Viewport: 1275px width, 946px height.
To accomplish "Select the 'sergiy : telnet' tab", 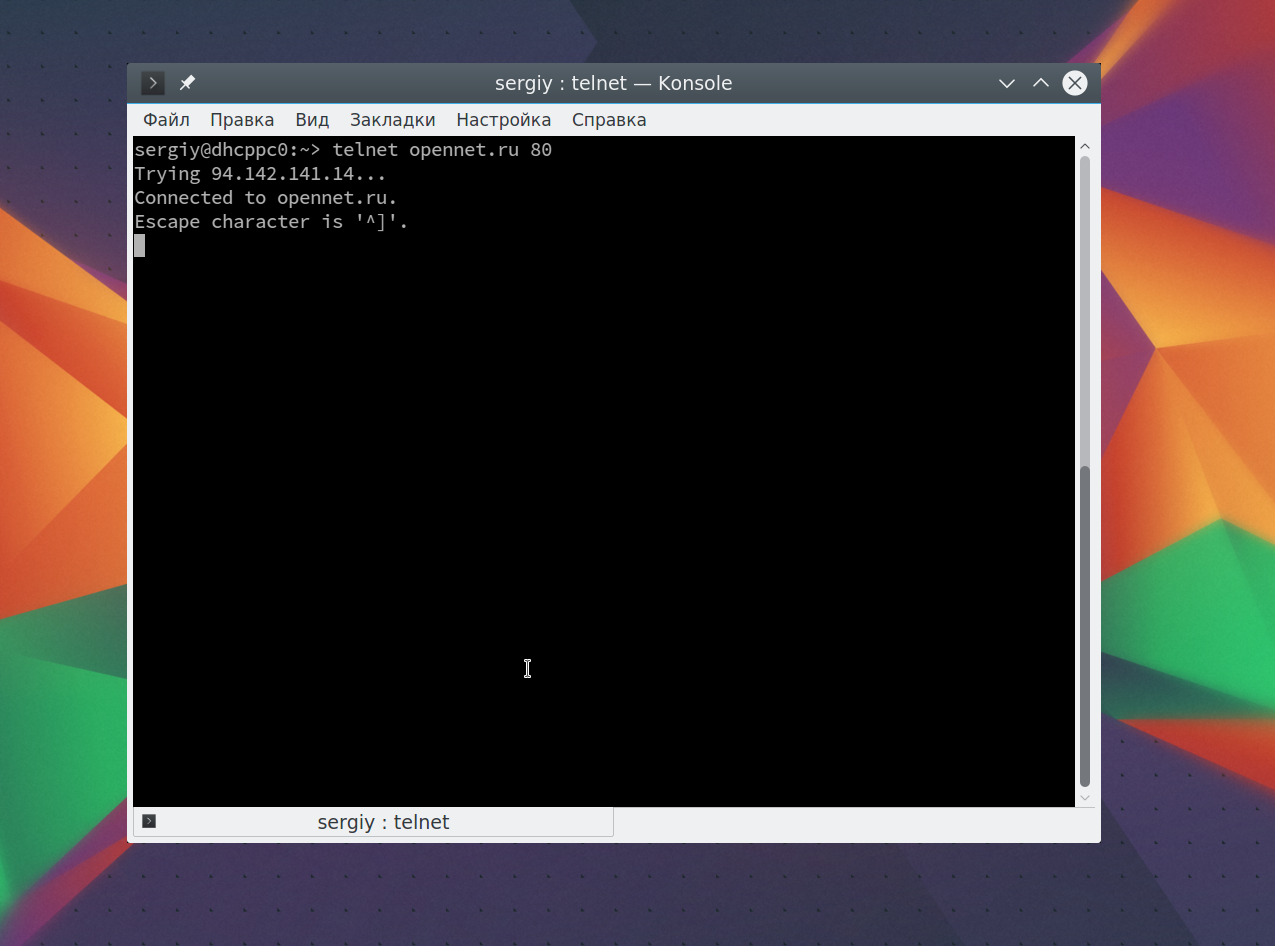I will pos(373,822).
